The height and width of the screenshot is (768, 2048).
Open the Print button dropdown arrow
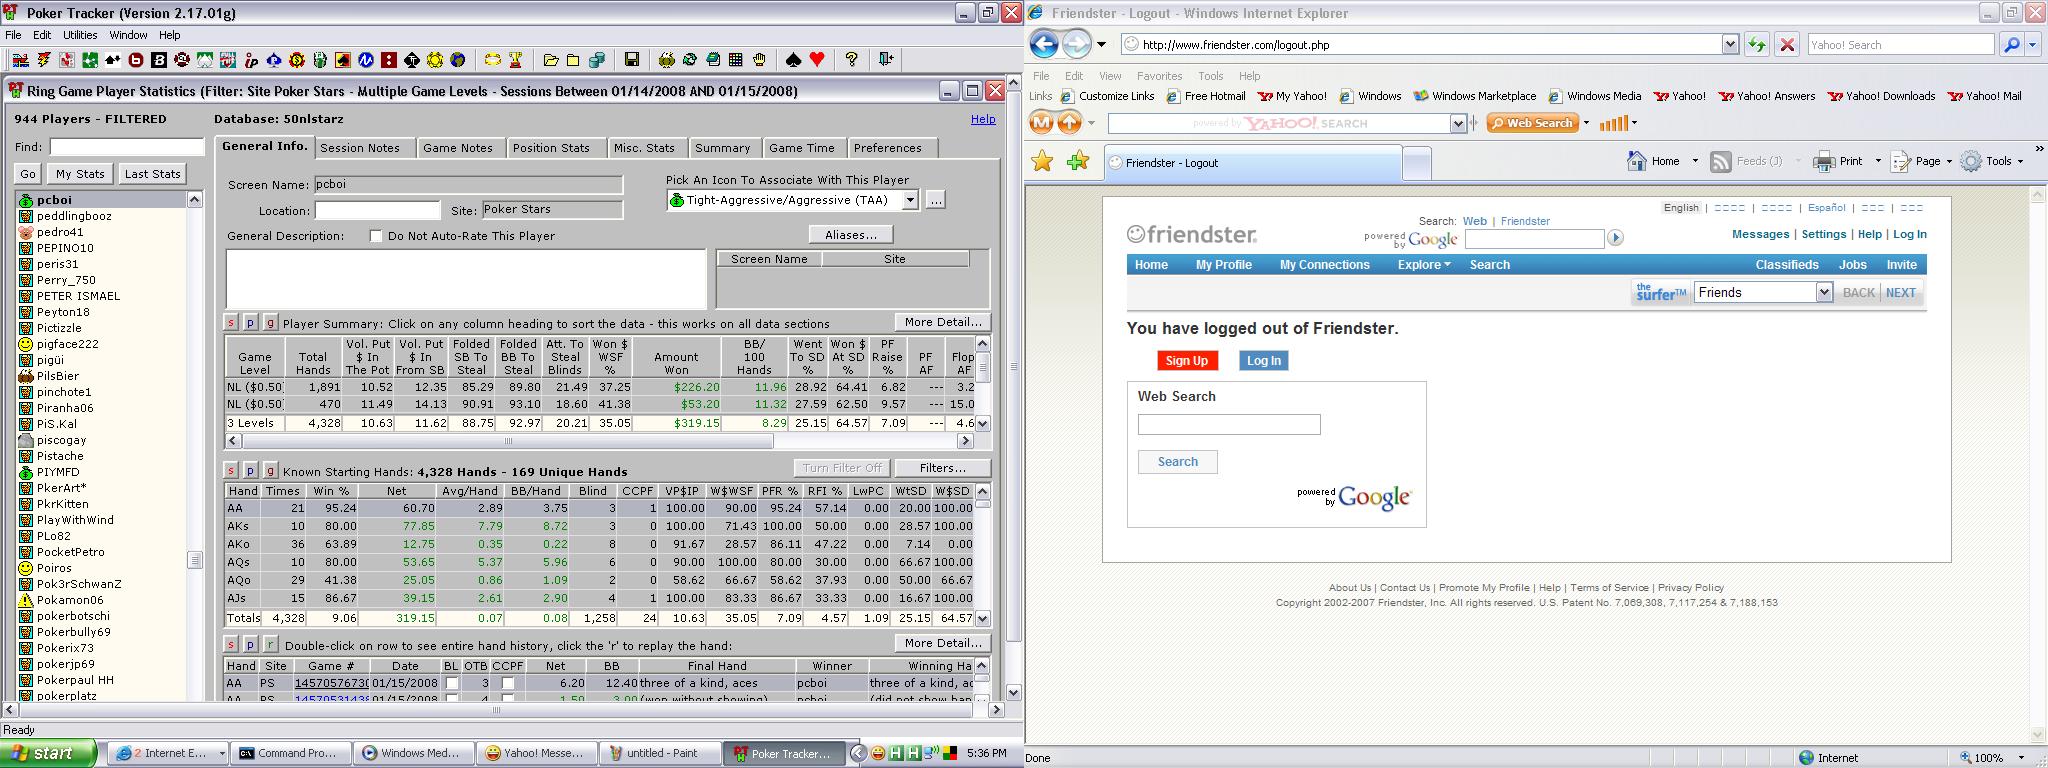click(1878, 161)
